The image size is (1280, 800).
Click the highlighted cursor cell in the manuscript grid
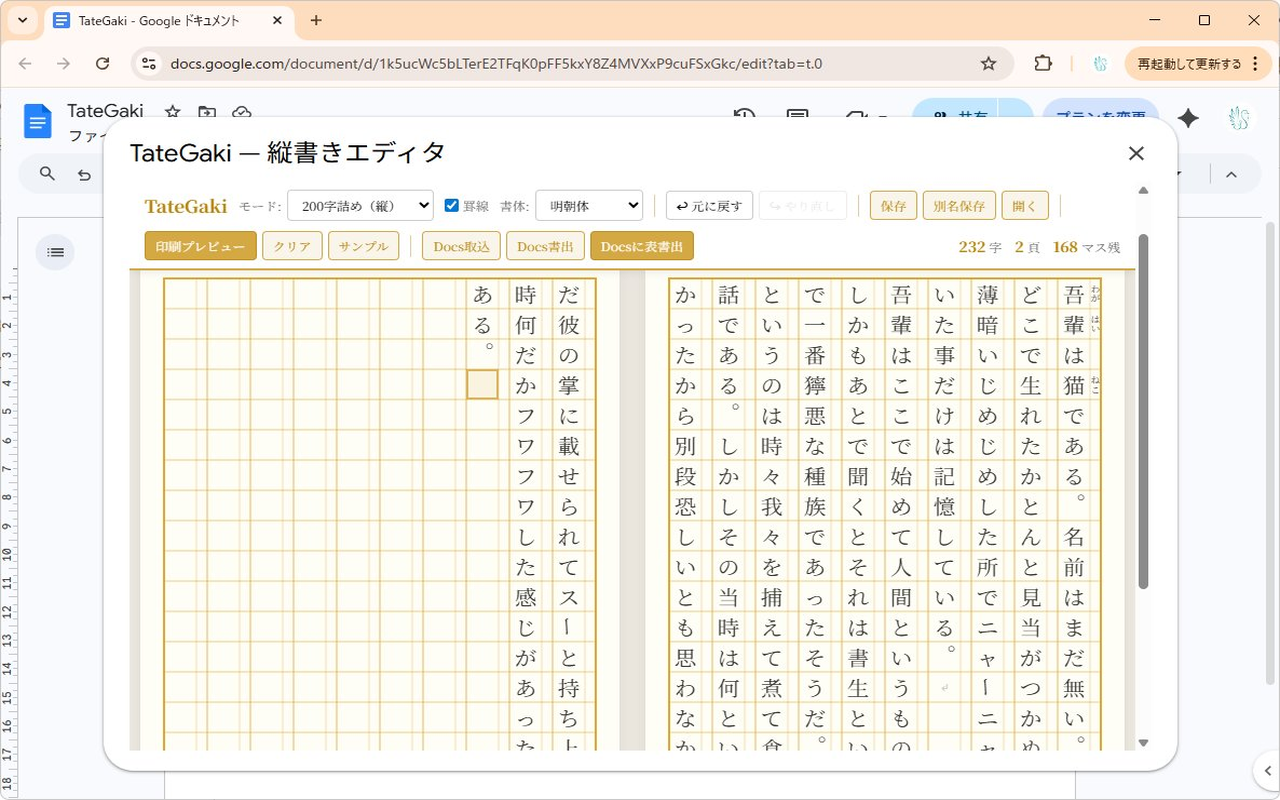482,384
